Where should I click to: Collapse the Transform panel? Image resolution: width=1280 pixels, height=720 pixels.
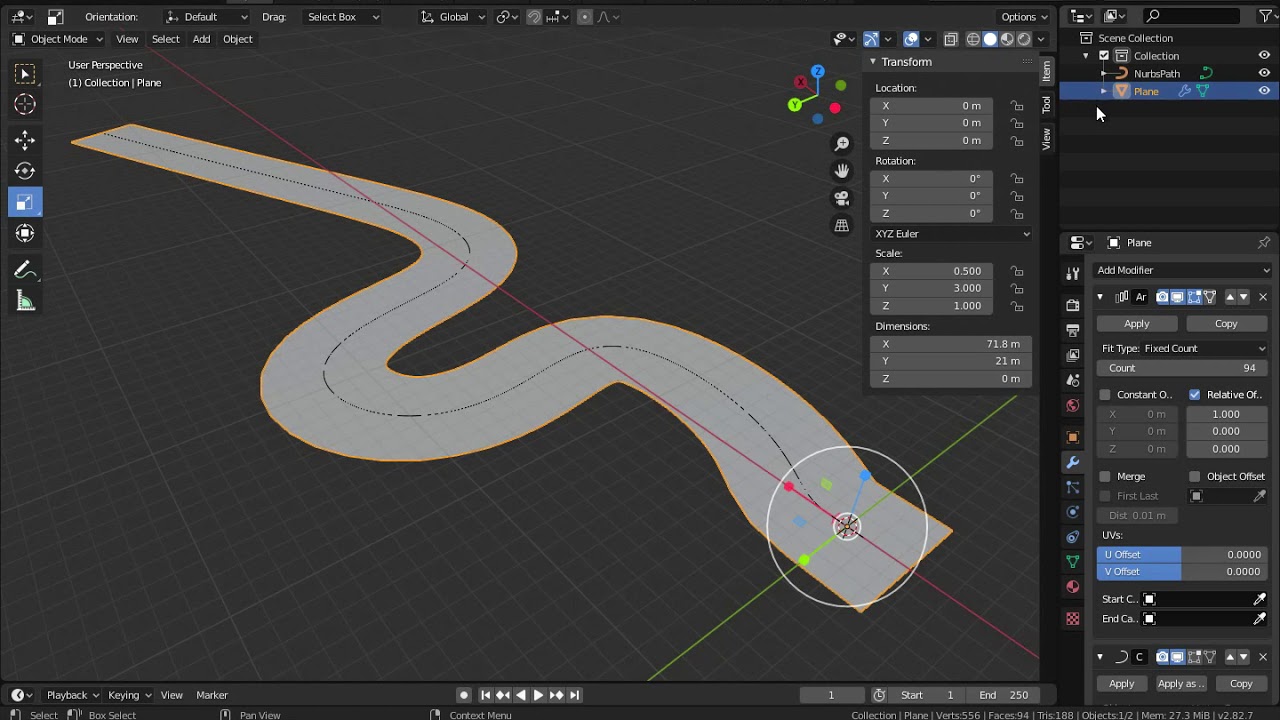pos(872,62)
